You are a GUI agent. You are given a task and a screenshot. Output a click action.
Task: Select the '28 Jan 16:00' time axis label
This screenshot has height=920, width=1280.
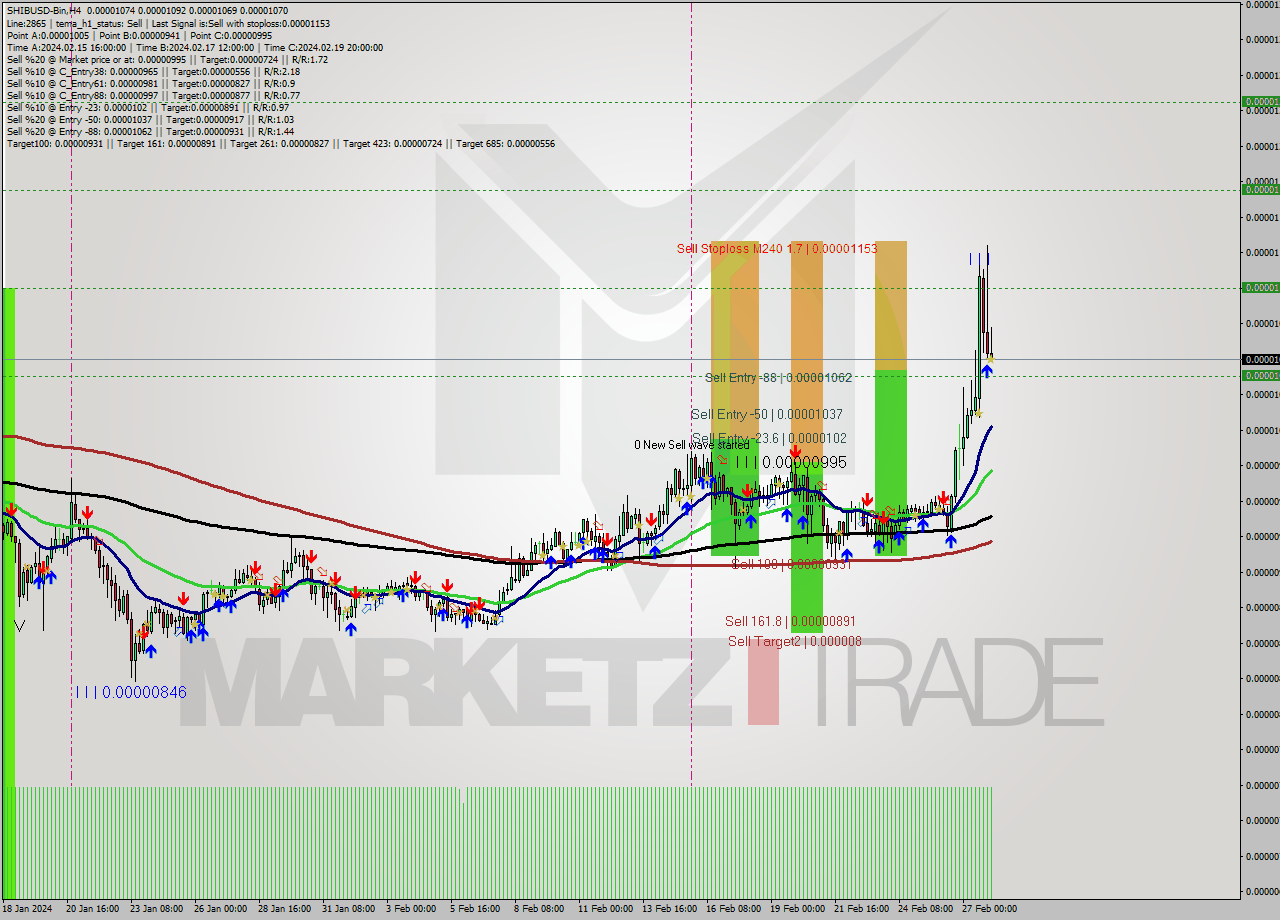[x=284, y=909]
